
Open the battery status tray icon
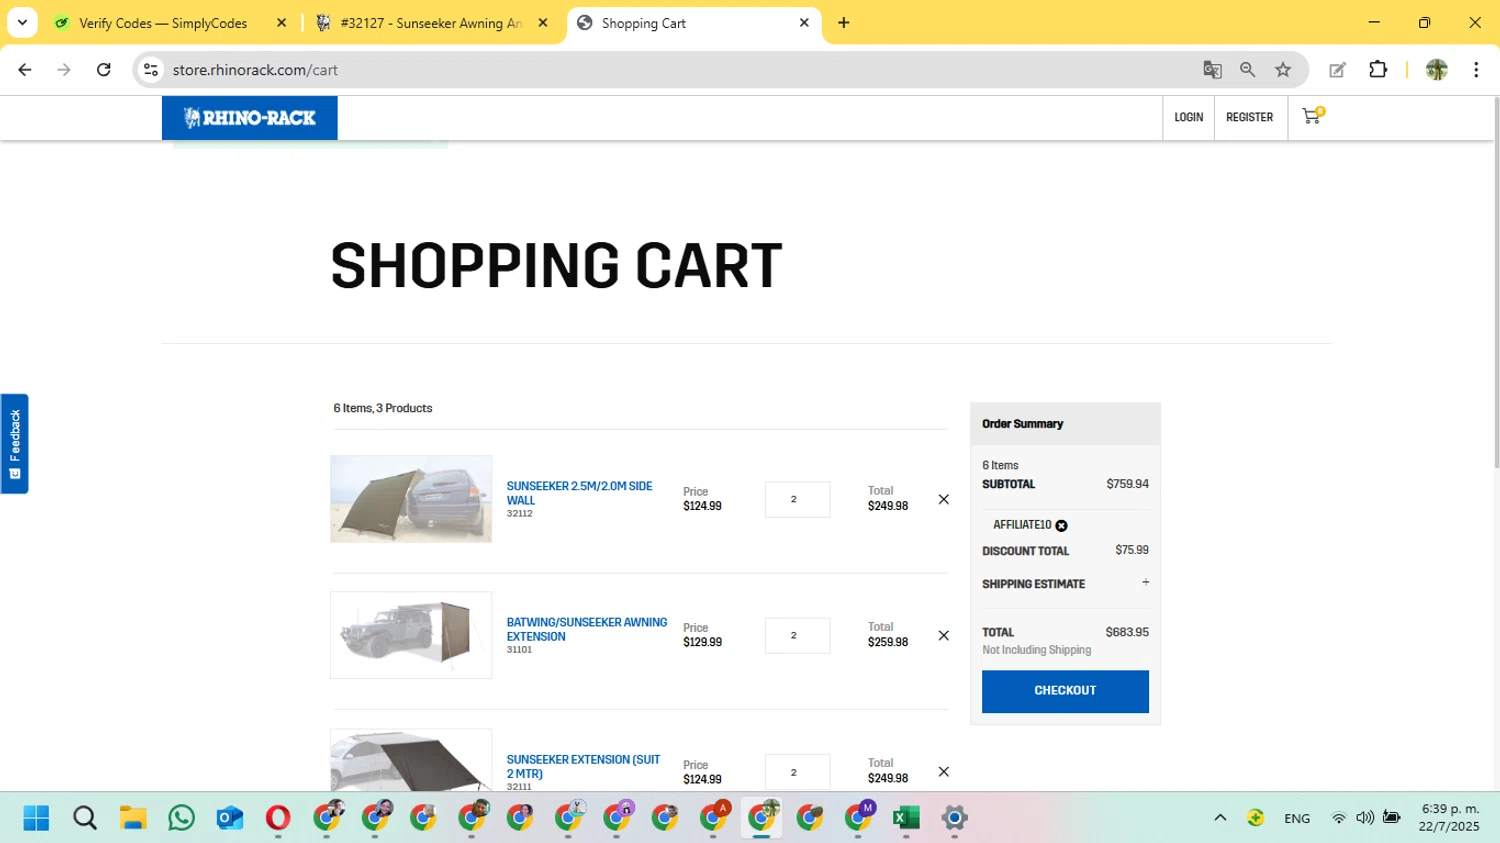tap(1391, 818)
